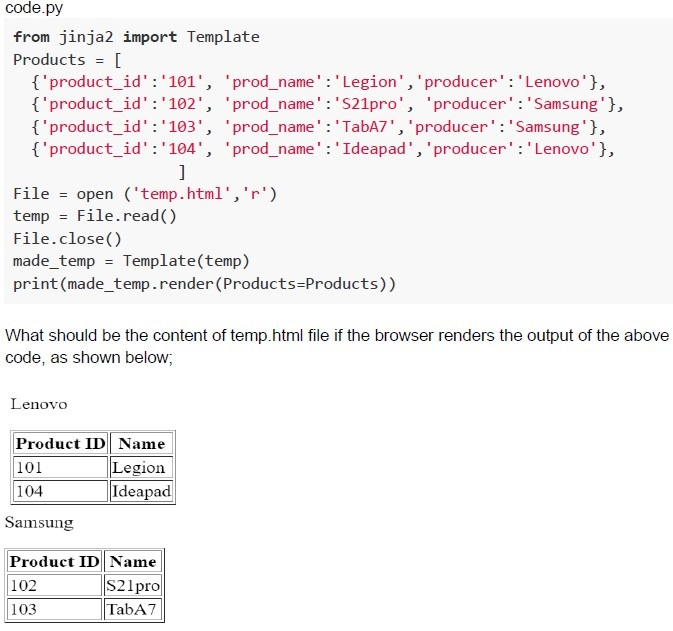Click the 'temp = File.read()' line
The width and height of the screenshot is (673, 631).
(95, 216)
